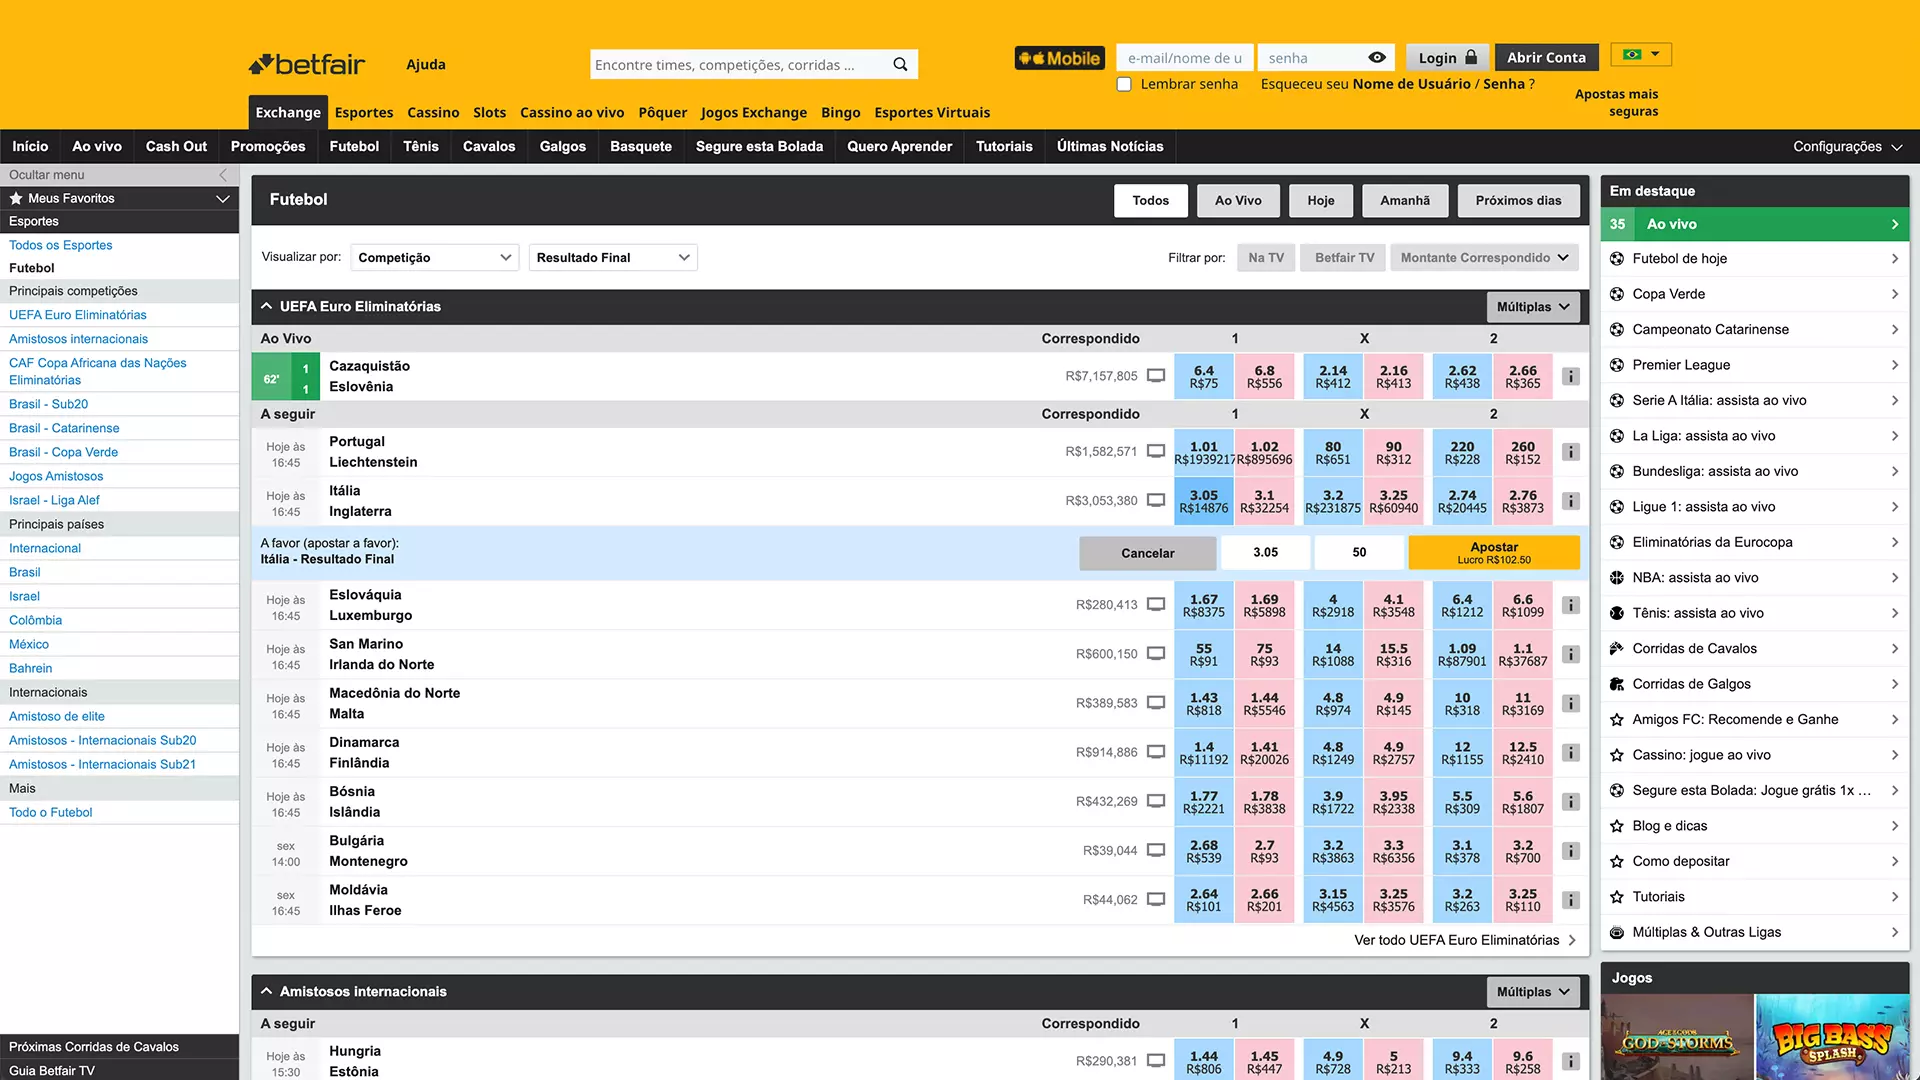Click video icon for Itália vs Inglaterra

pos(1156,500)
